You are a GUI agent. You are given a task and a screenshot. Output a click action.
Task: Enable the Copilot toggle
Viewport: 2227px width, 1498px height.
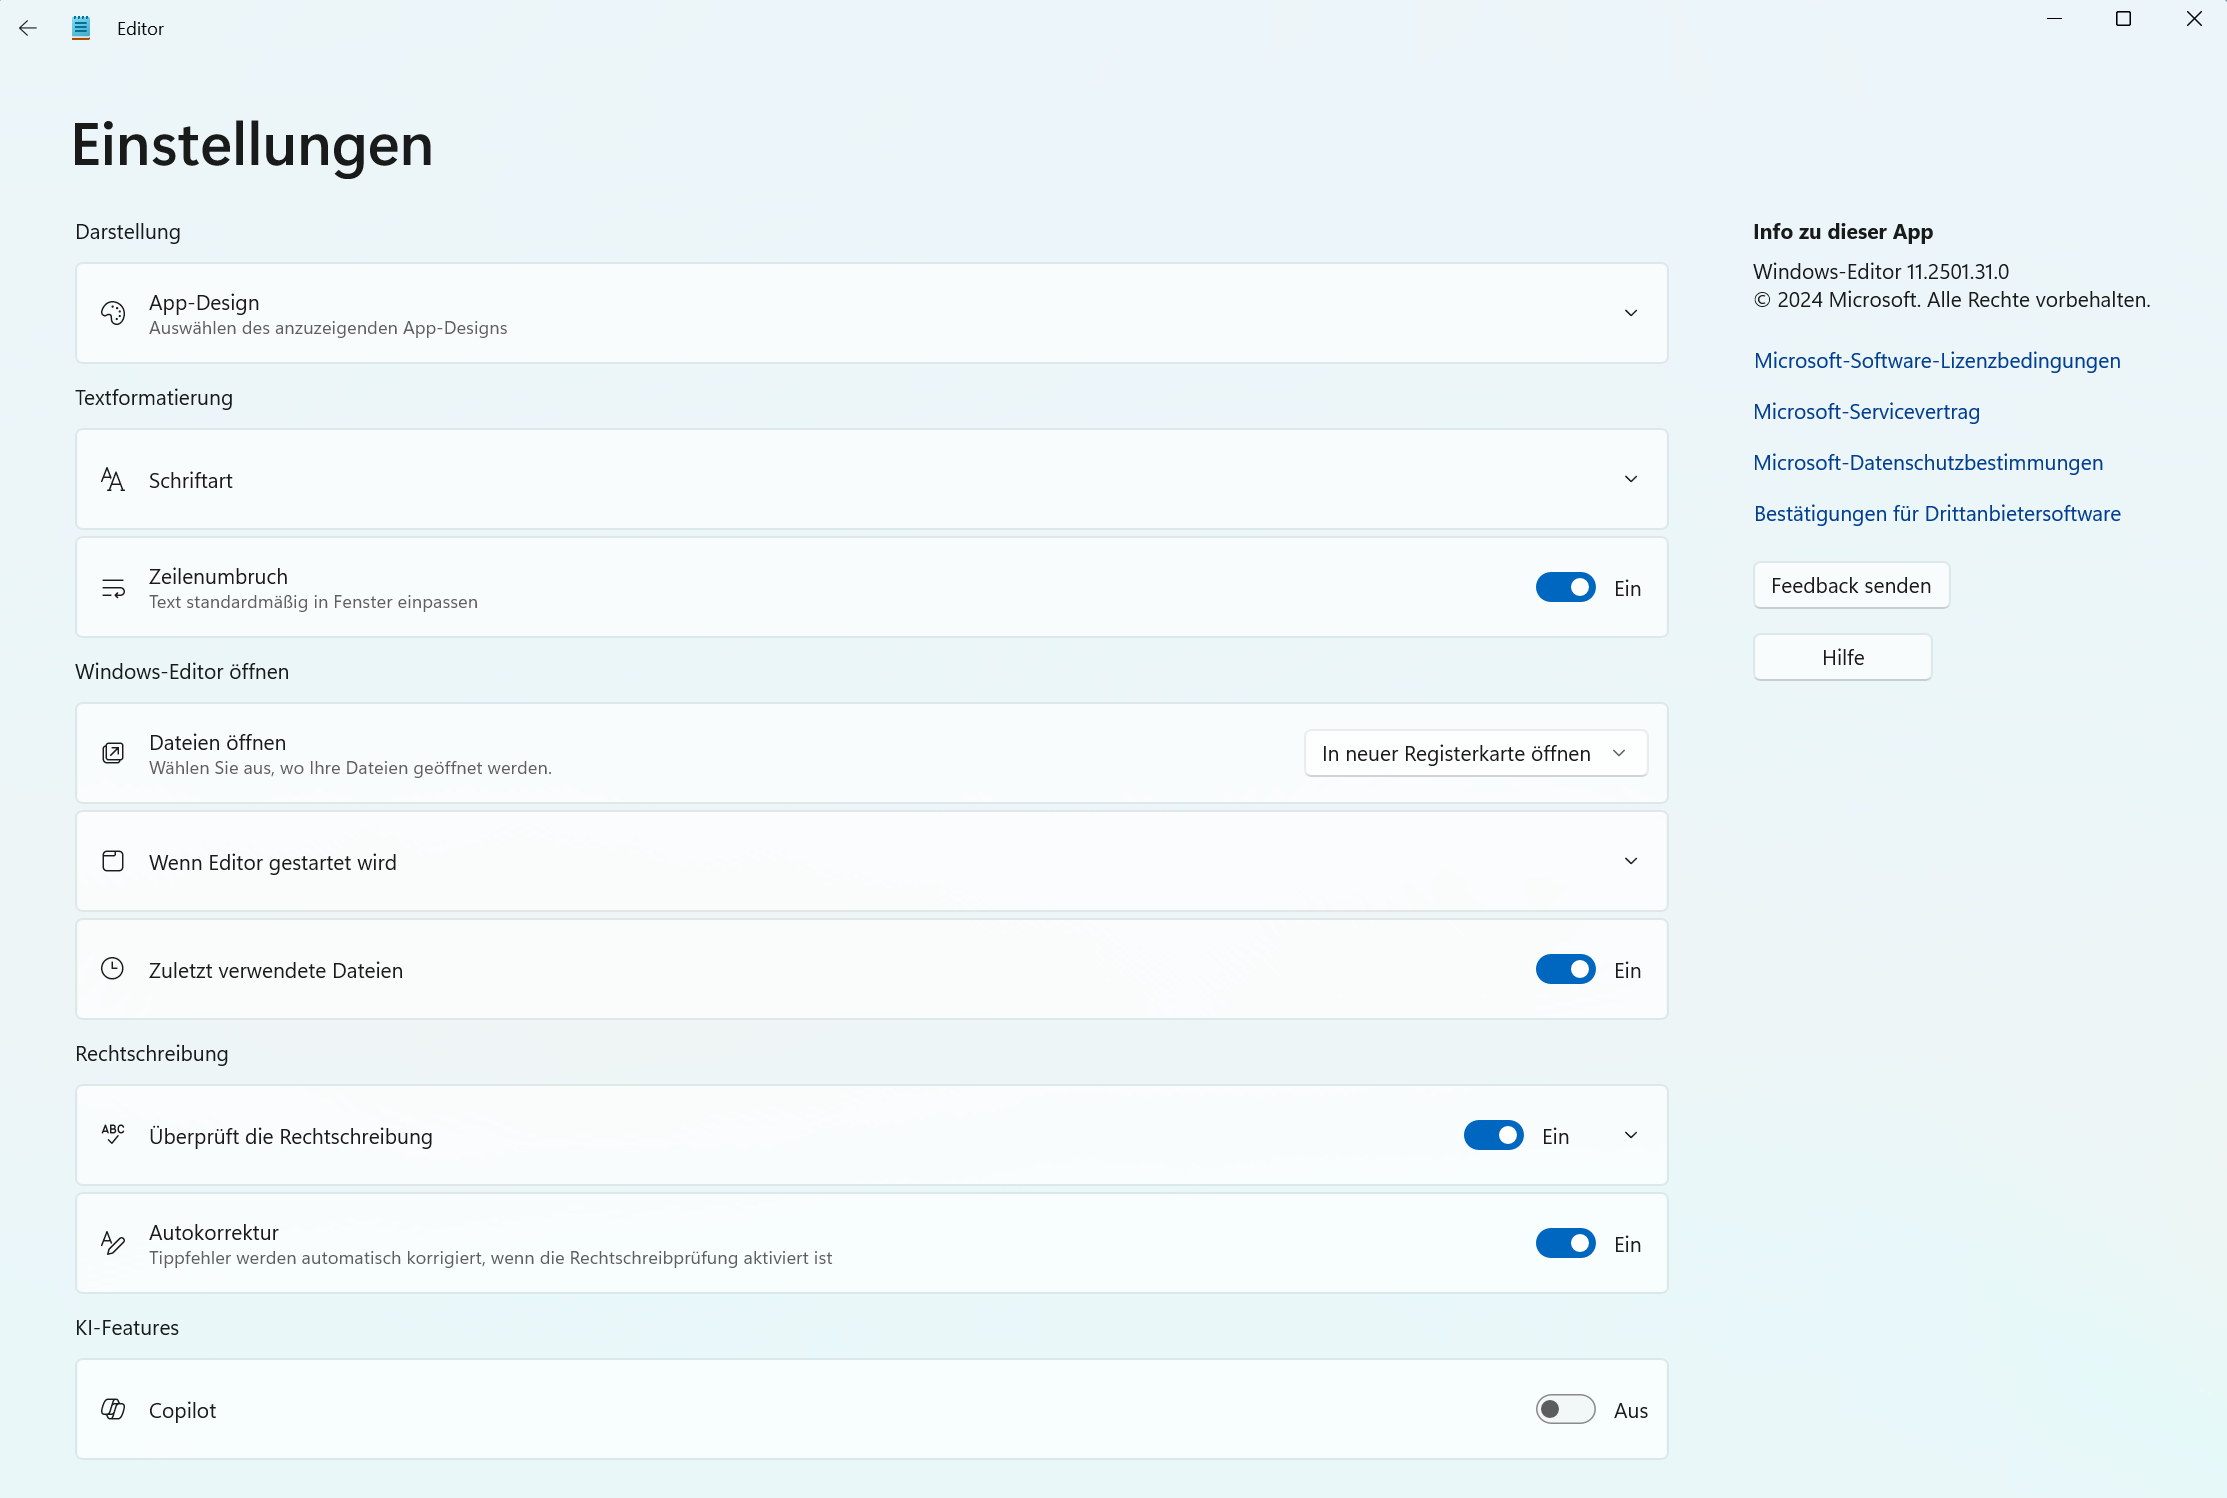[1565, 1410]
